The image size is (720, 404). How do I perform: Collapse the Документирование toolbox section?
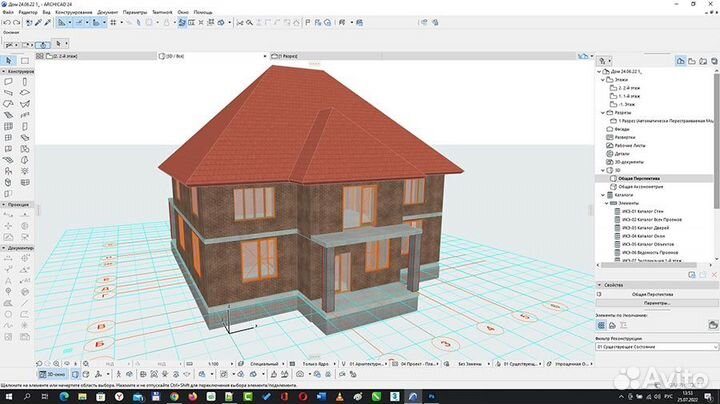point(4,247)
